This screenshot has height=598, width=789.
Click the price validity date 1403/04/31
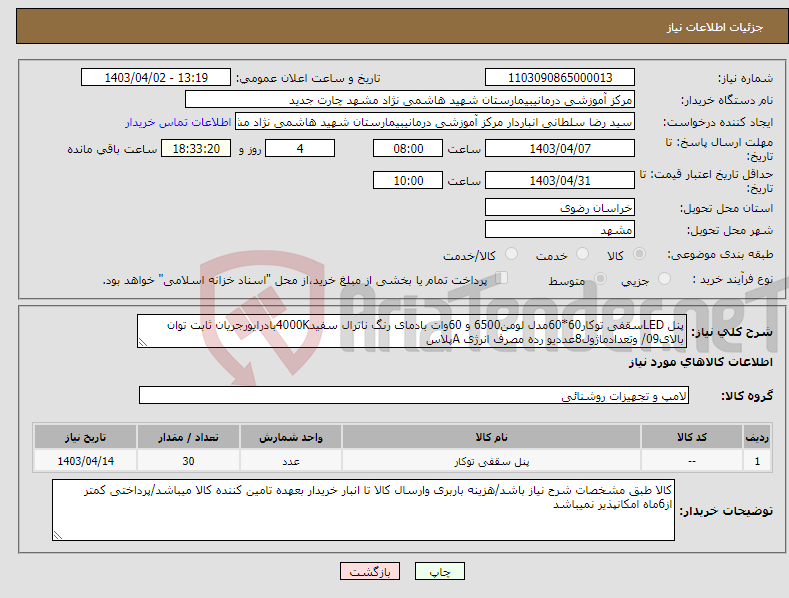click(560, 180)
